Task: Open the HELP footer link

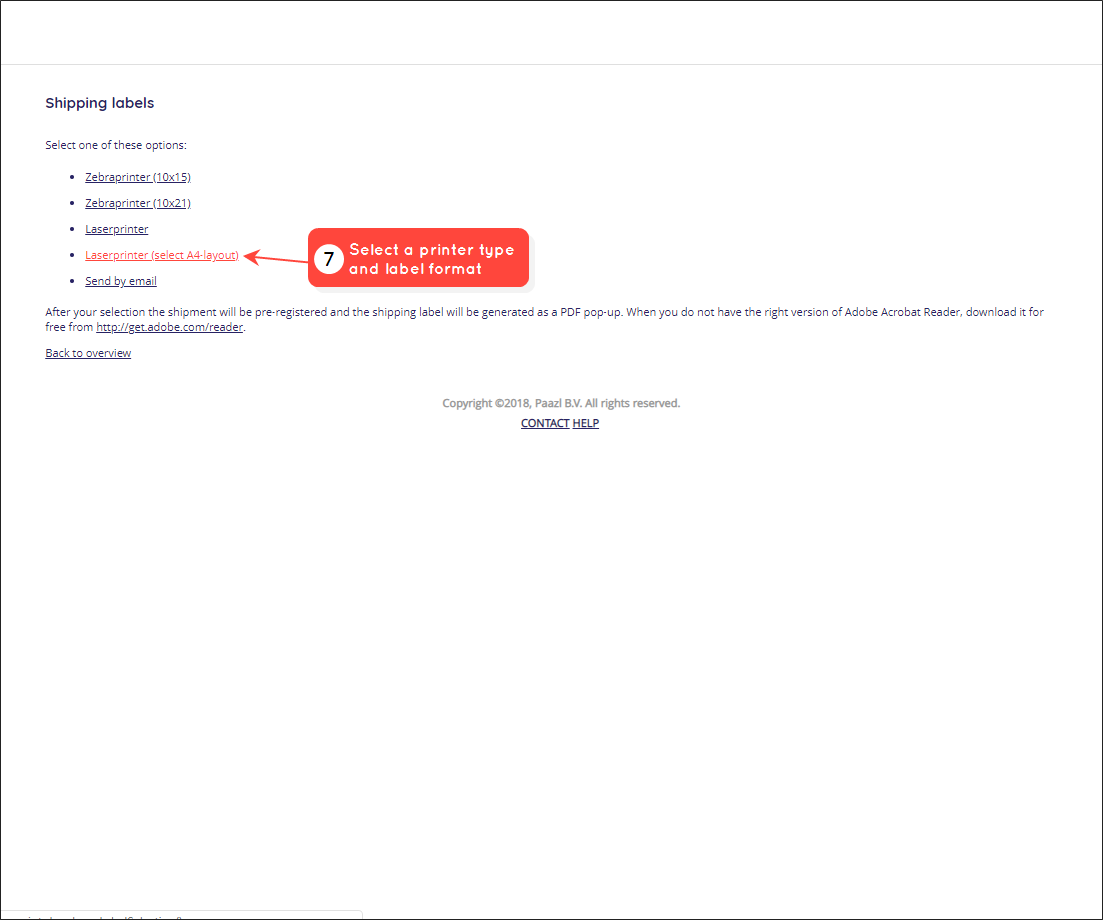Action: (586, 423)
